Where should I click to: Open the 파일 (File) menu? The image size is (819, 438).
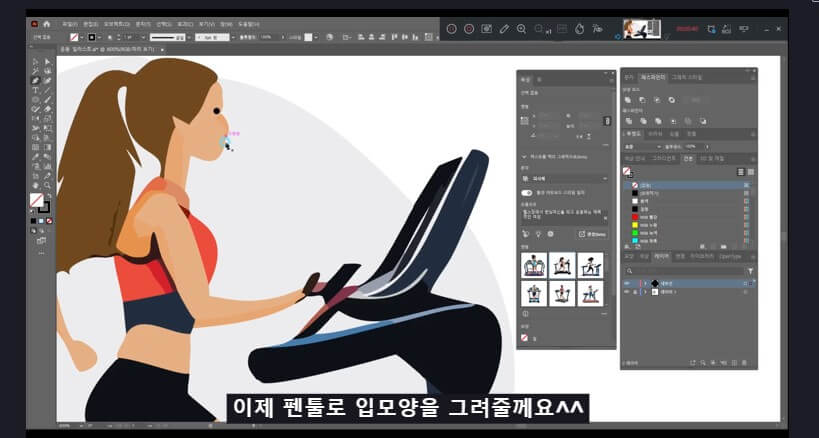pos(69,24)
